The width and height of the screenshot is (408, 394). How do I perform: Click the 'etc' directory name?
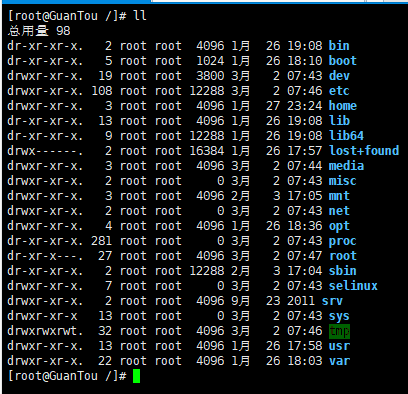pos(339,91)
